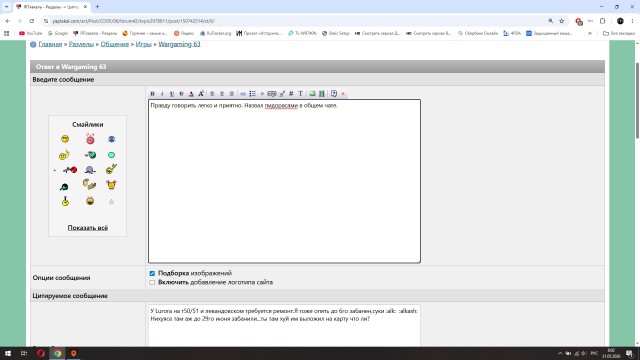
Task: Open the Wargaming 63 breadcrumb link
Action: point(179,44)
